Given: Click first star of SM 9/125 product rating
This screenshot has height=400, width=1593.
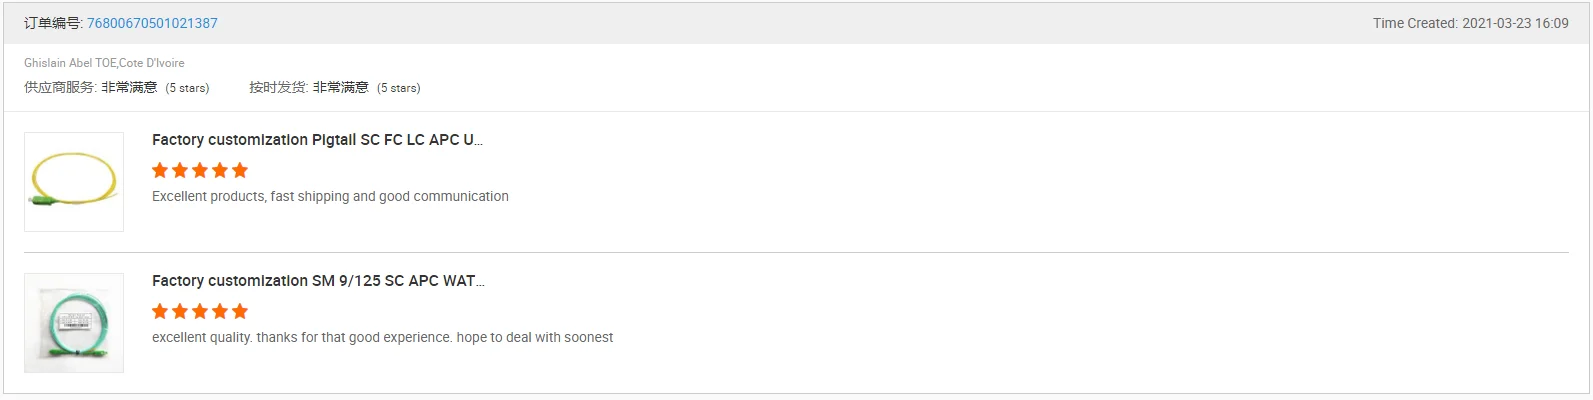Looking at the screenshot, I should click(160, 311).
